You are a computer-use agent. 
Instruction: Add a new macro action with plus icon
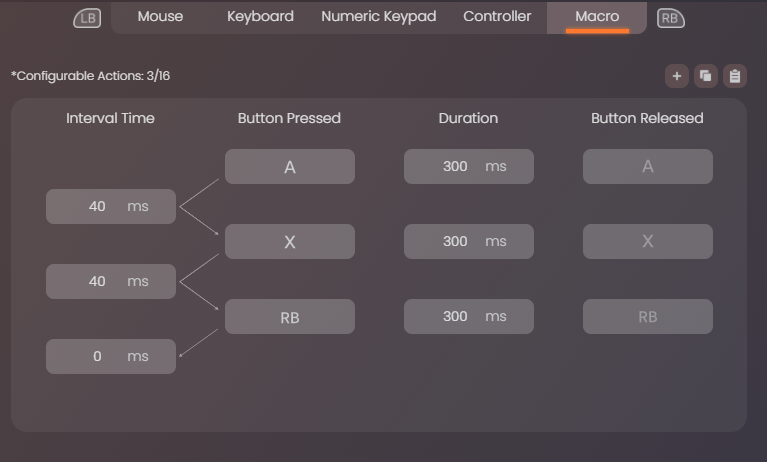tap(677, 76)
